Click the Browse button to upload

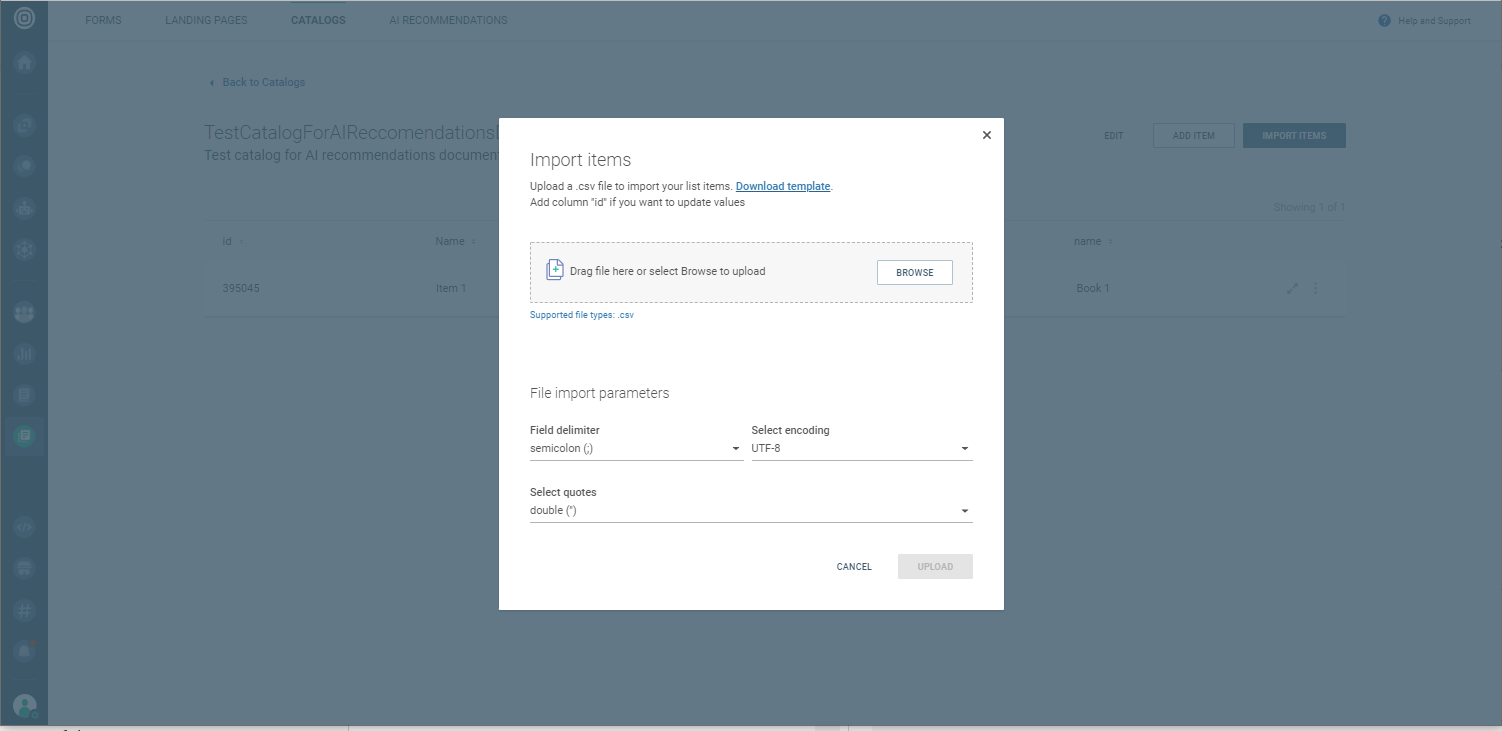[x=914, y=273]
